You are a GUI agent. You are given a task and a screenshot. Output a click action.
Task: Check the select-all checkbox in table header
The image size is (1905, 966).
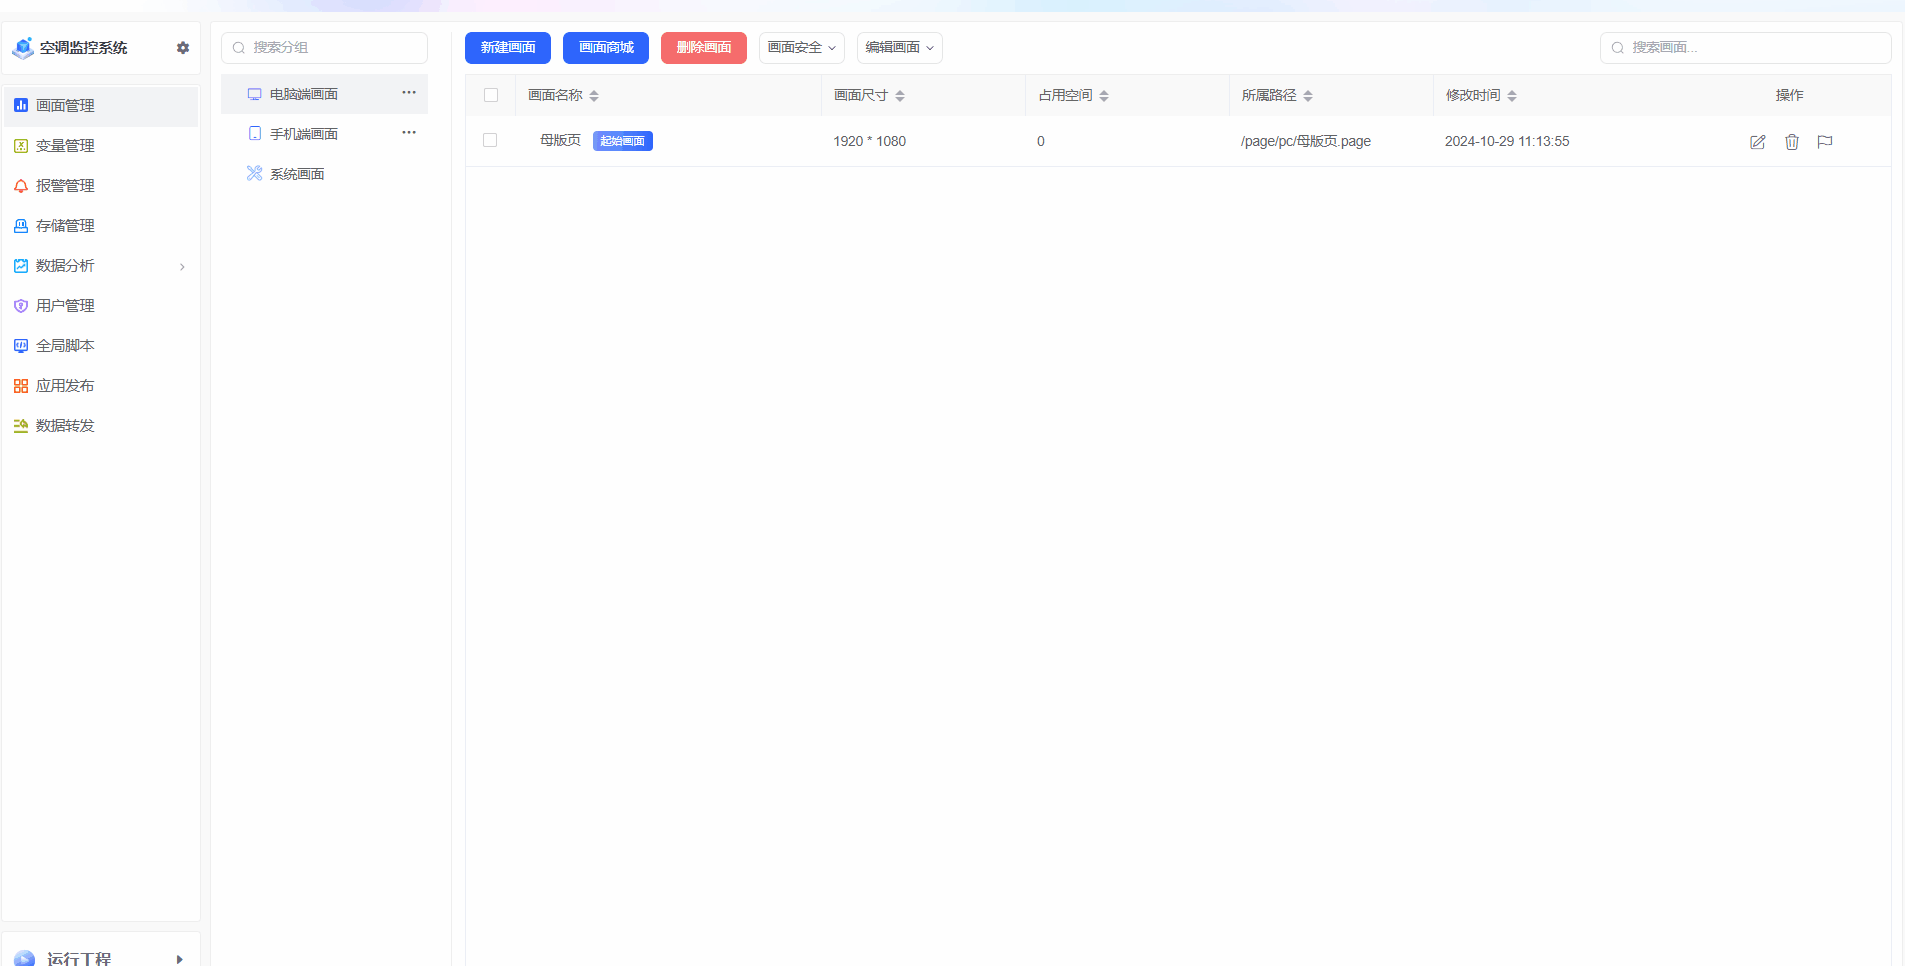491,94
